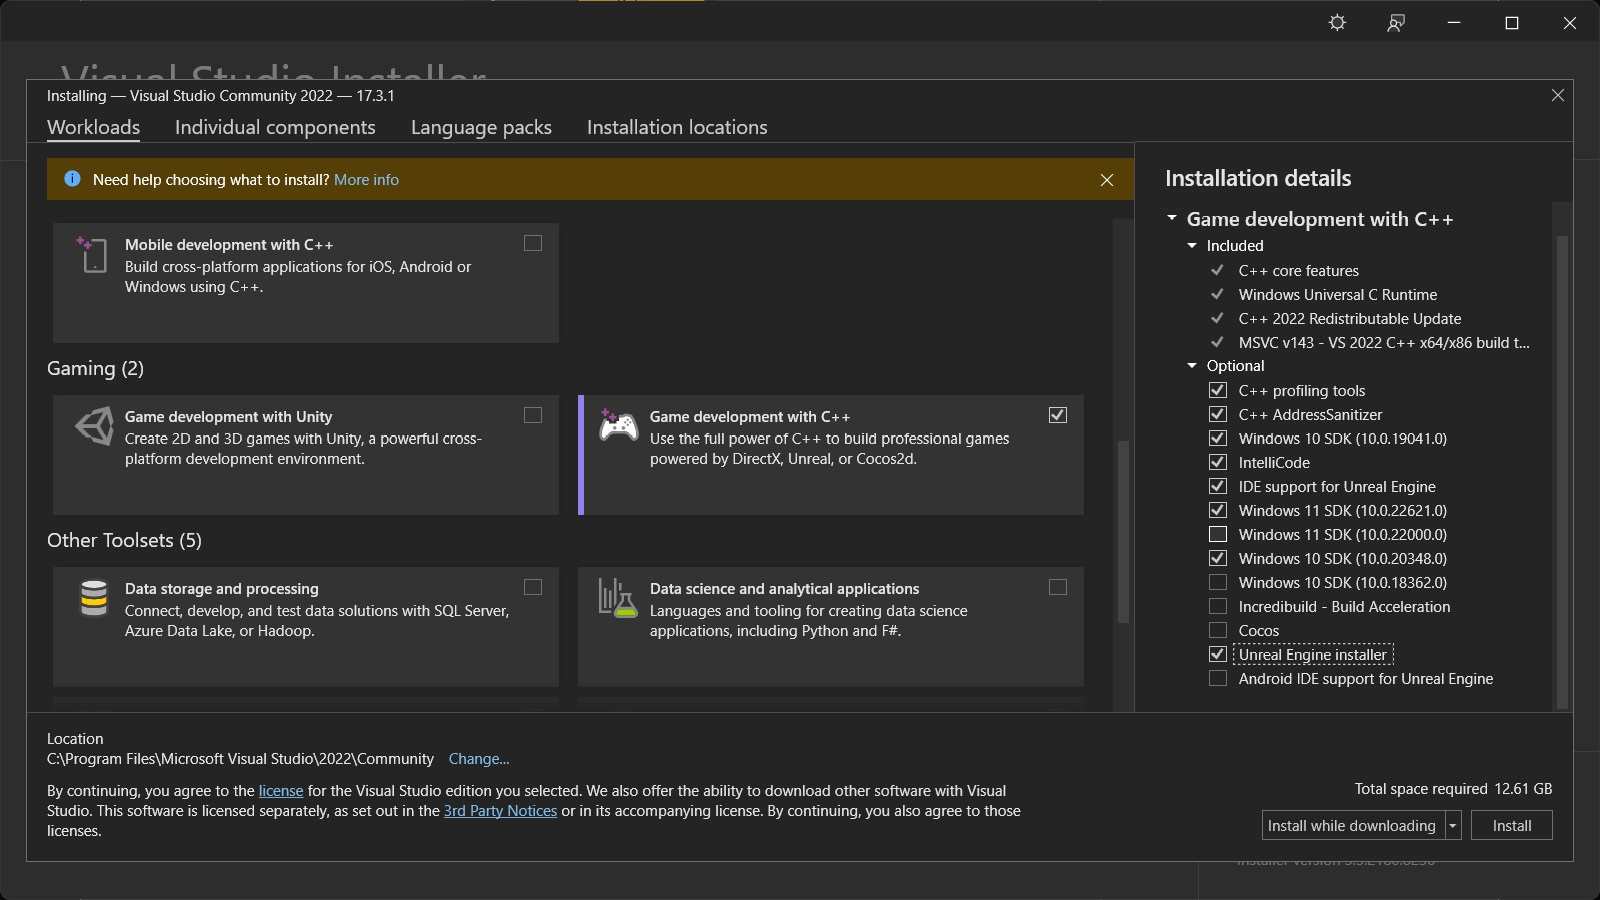Uncheck C++ profiling tools option
This screenshot has height=900, width=1600.
point(1218,390)
